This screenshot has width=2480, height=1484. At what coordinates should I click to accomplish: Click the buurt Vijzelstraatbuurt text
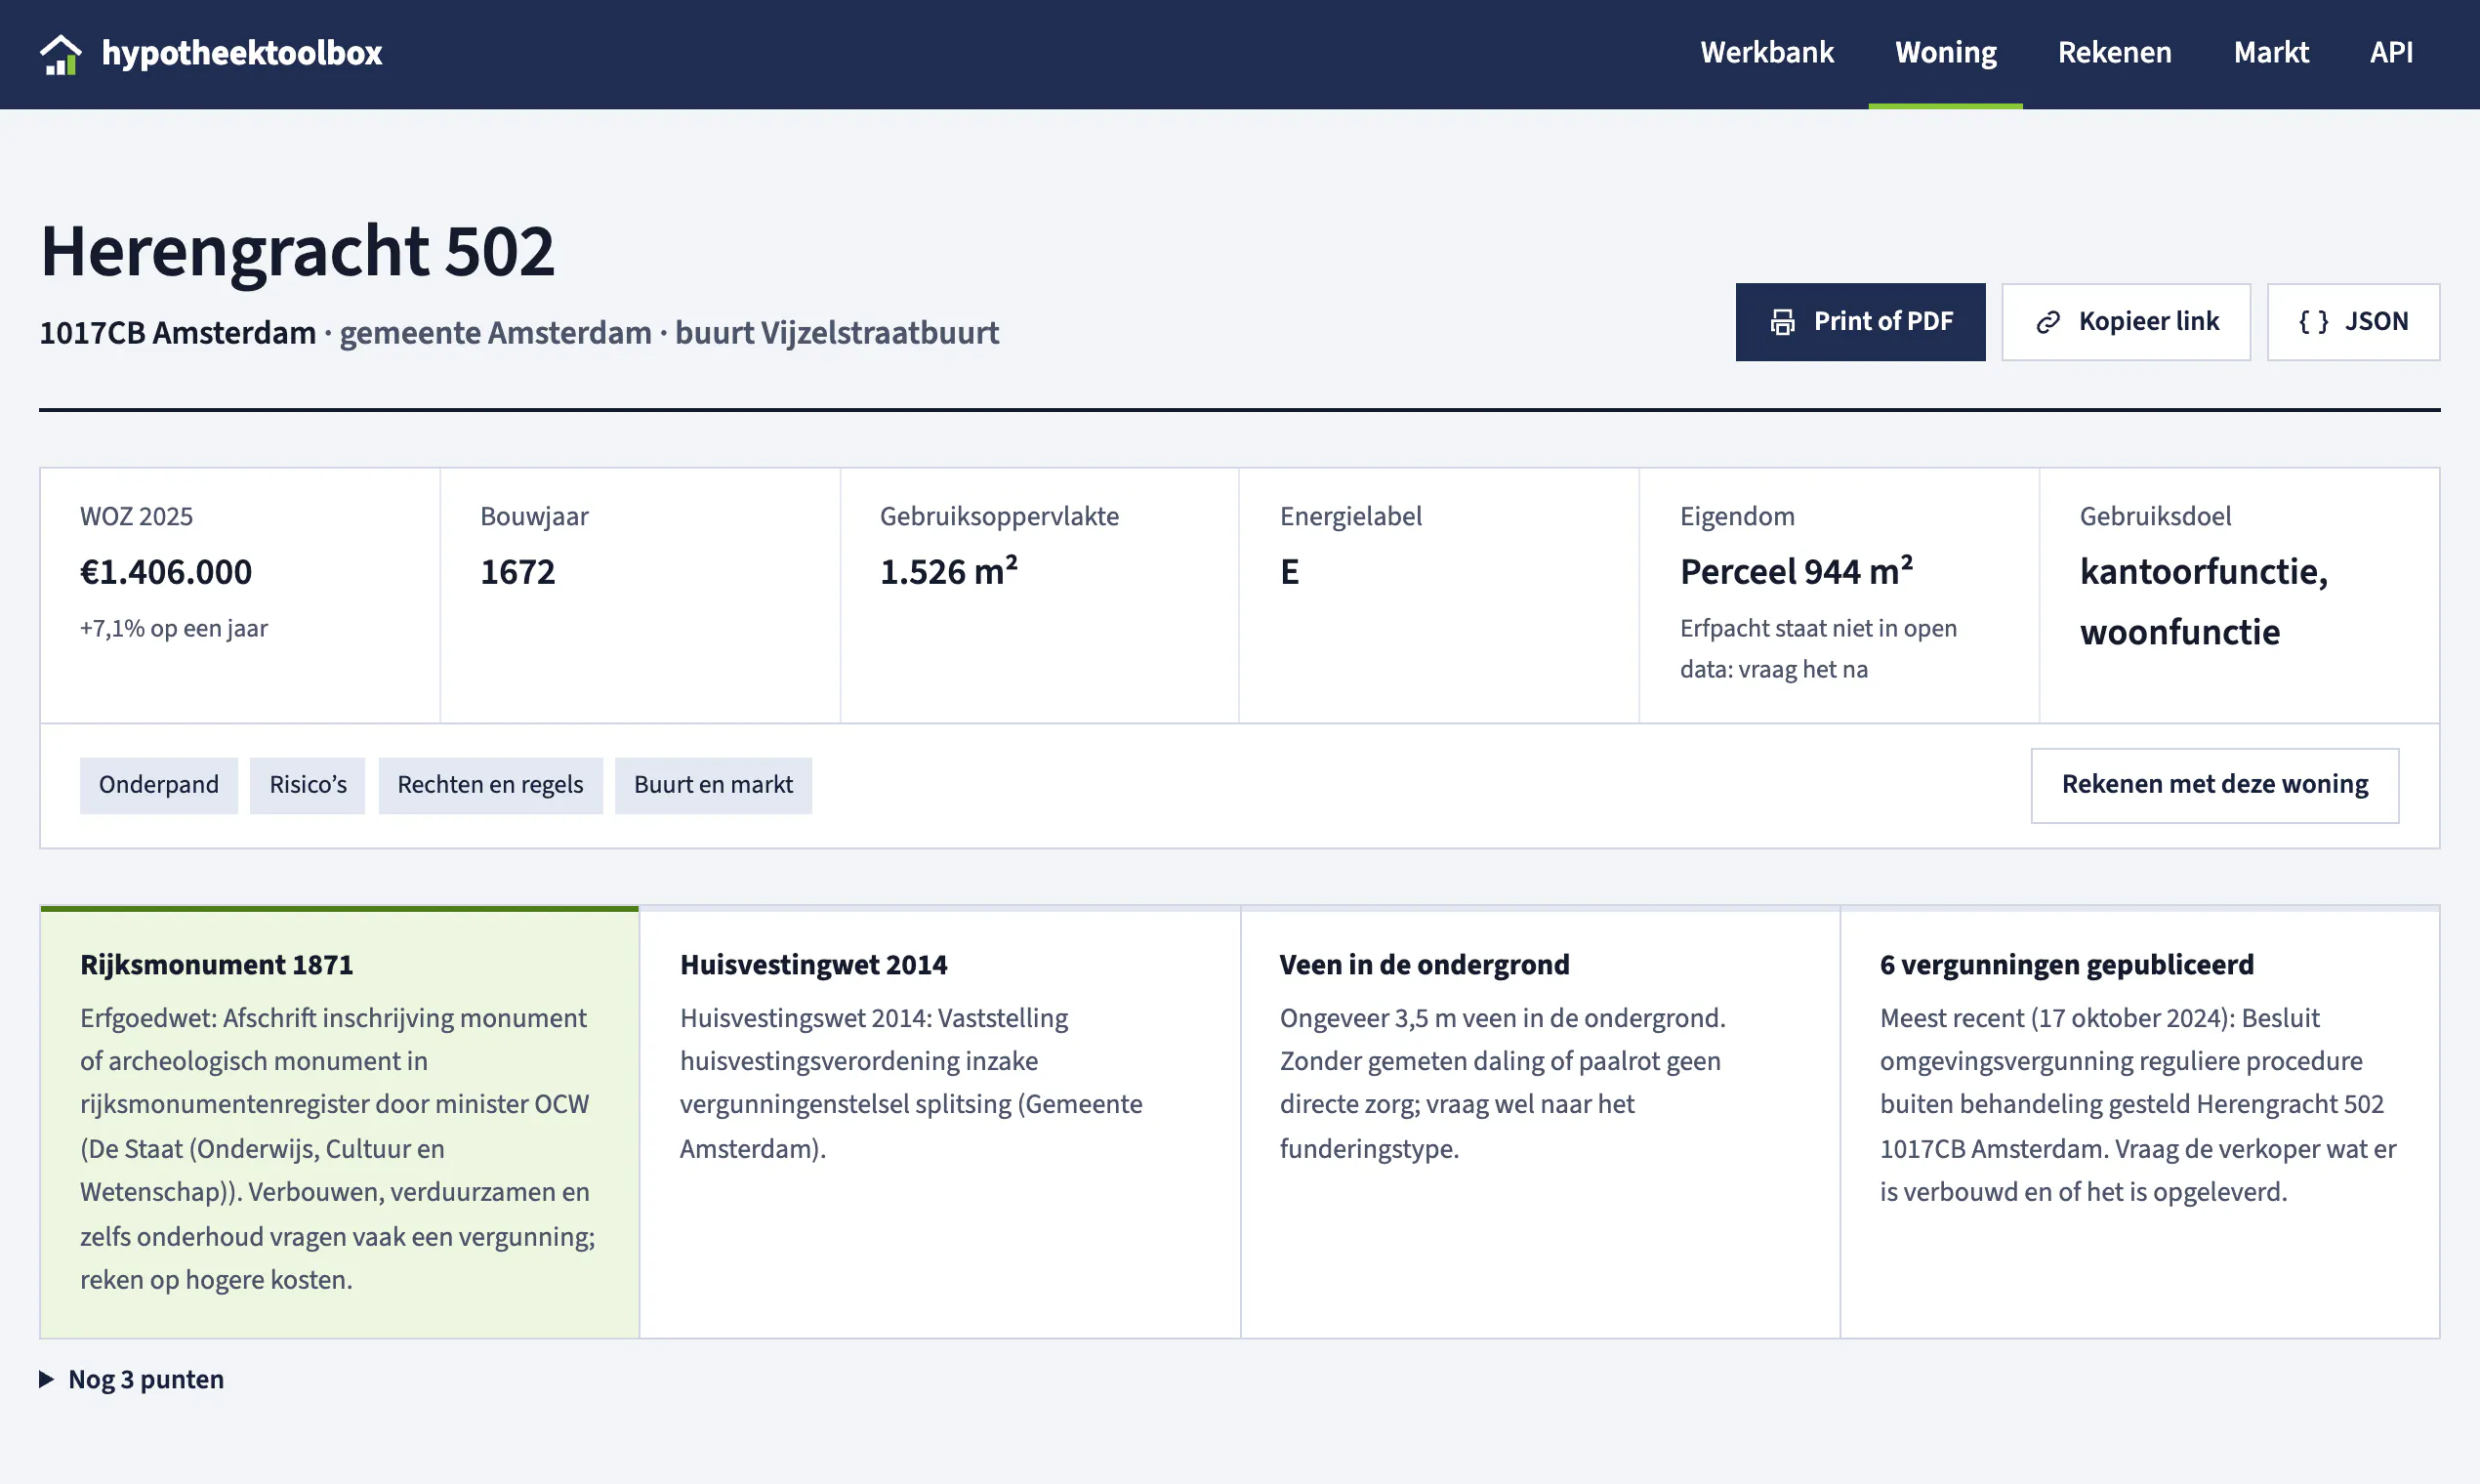pos(837,333)
